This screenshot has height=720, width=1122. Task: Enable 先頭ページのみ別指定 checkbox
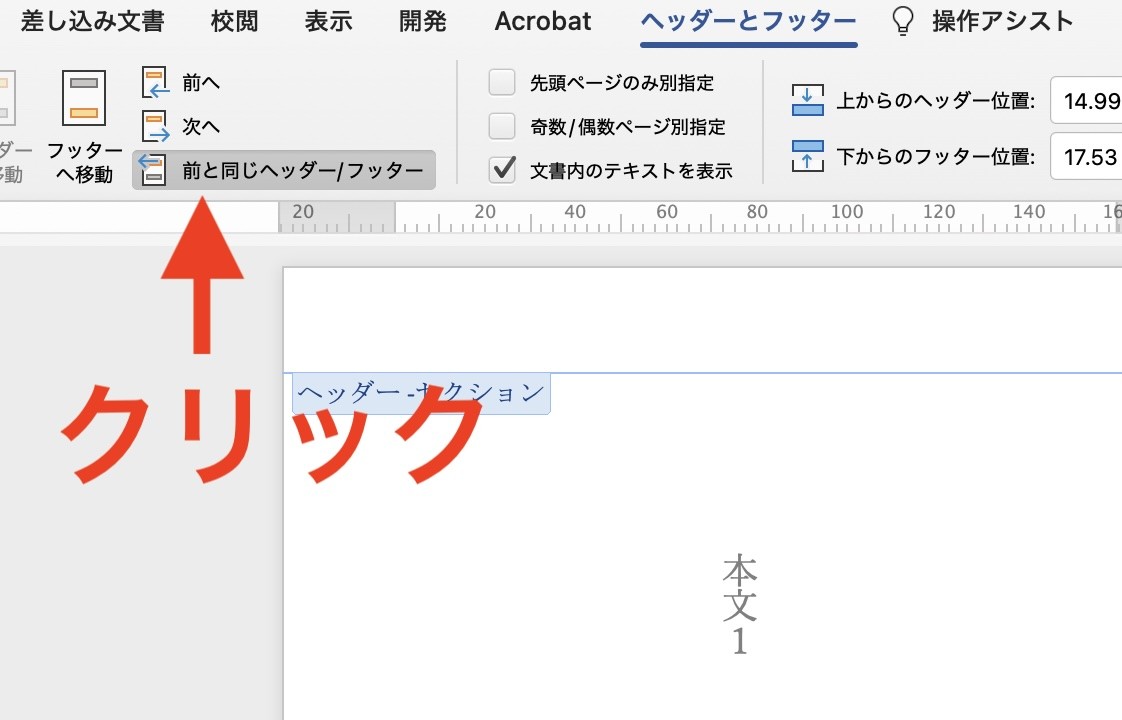tap(502, 82)
